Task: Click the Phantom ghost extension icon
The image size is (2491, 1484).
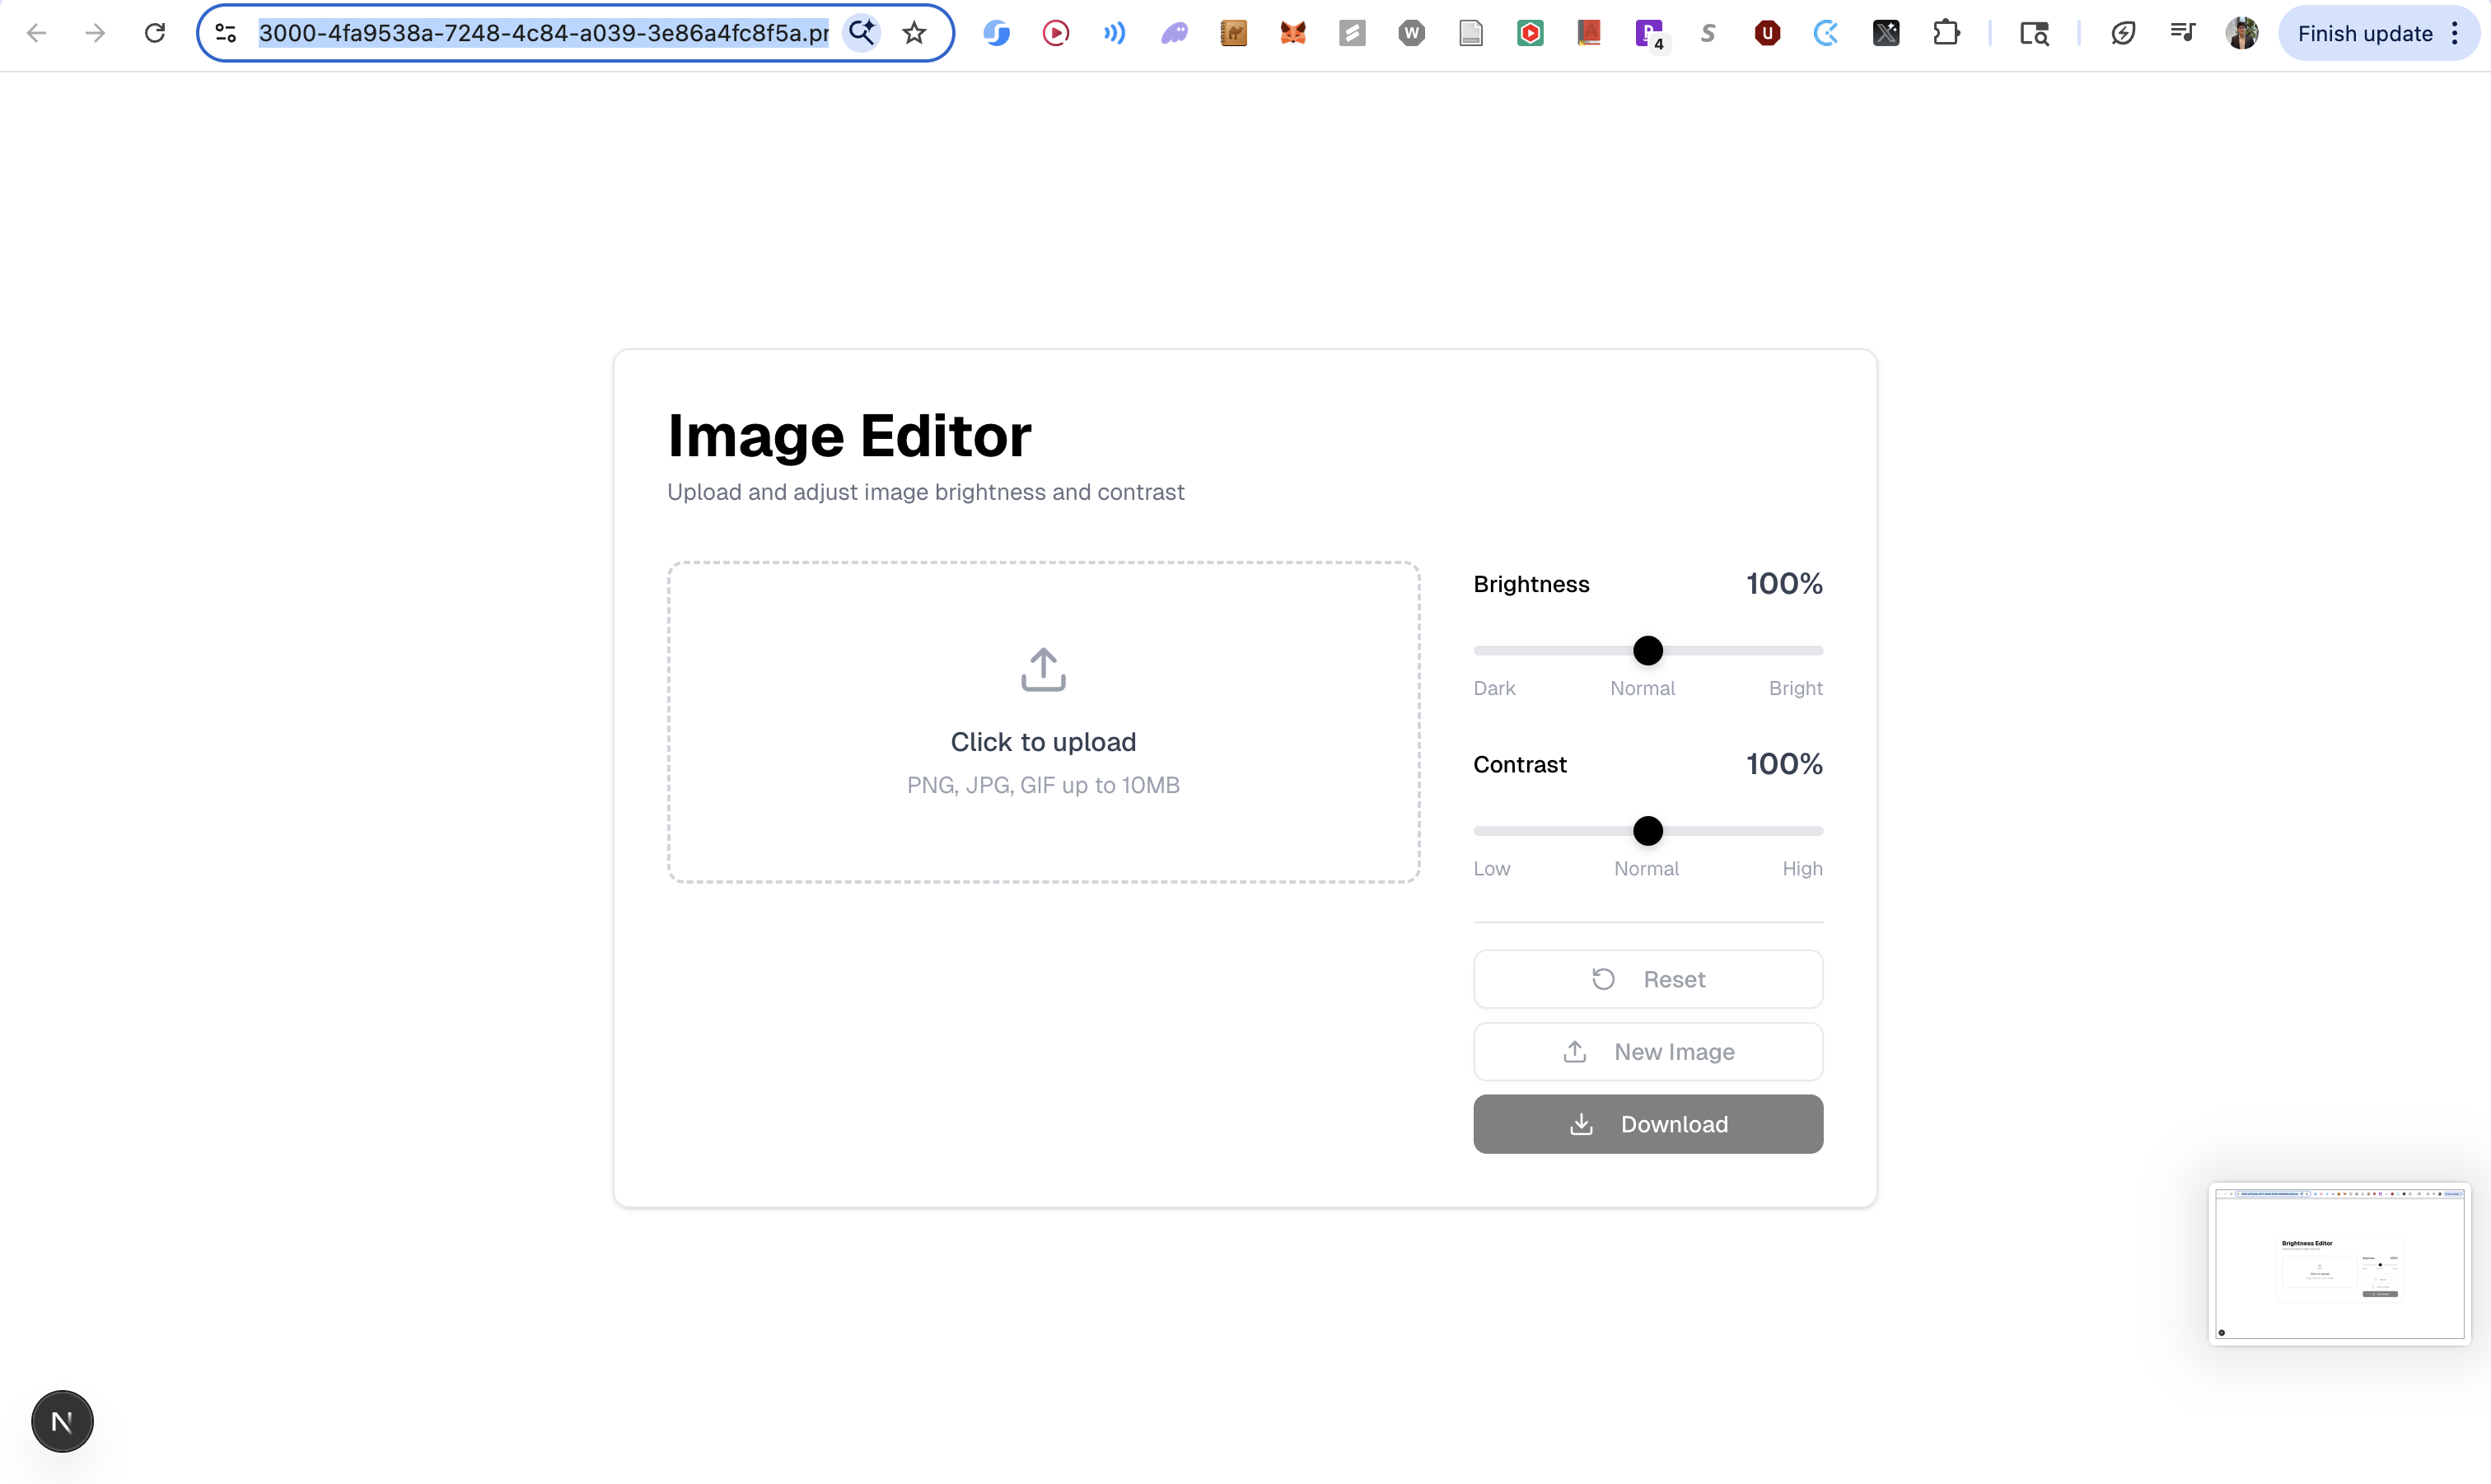Action: pos(1174,33)
